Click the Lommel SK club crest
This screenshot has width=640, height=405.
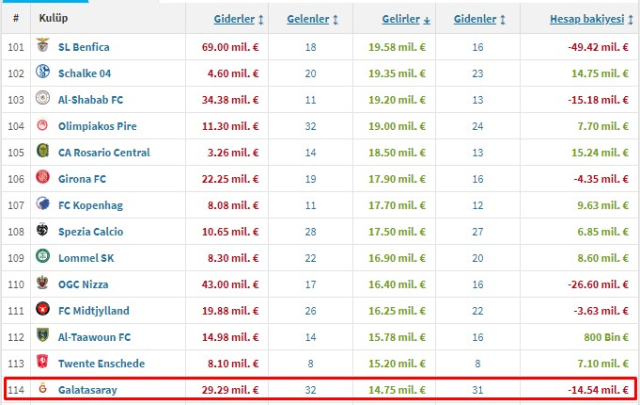[43, 256]
